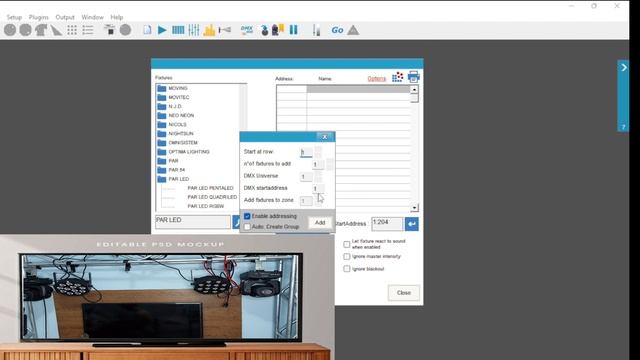
Task: Click the printer icon in fixture dialog
Action: pyautogui.click(x=413, y=77)
